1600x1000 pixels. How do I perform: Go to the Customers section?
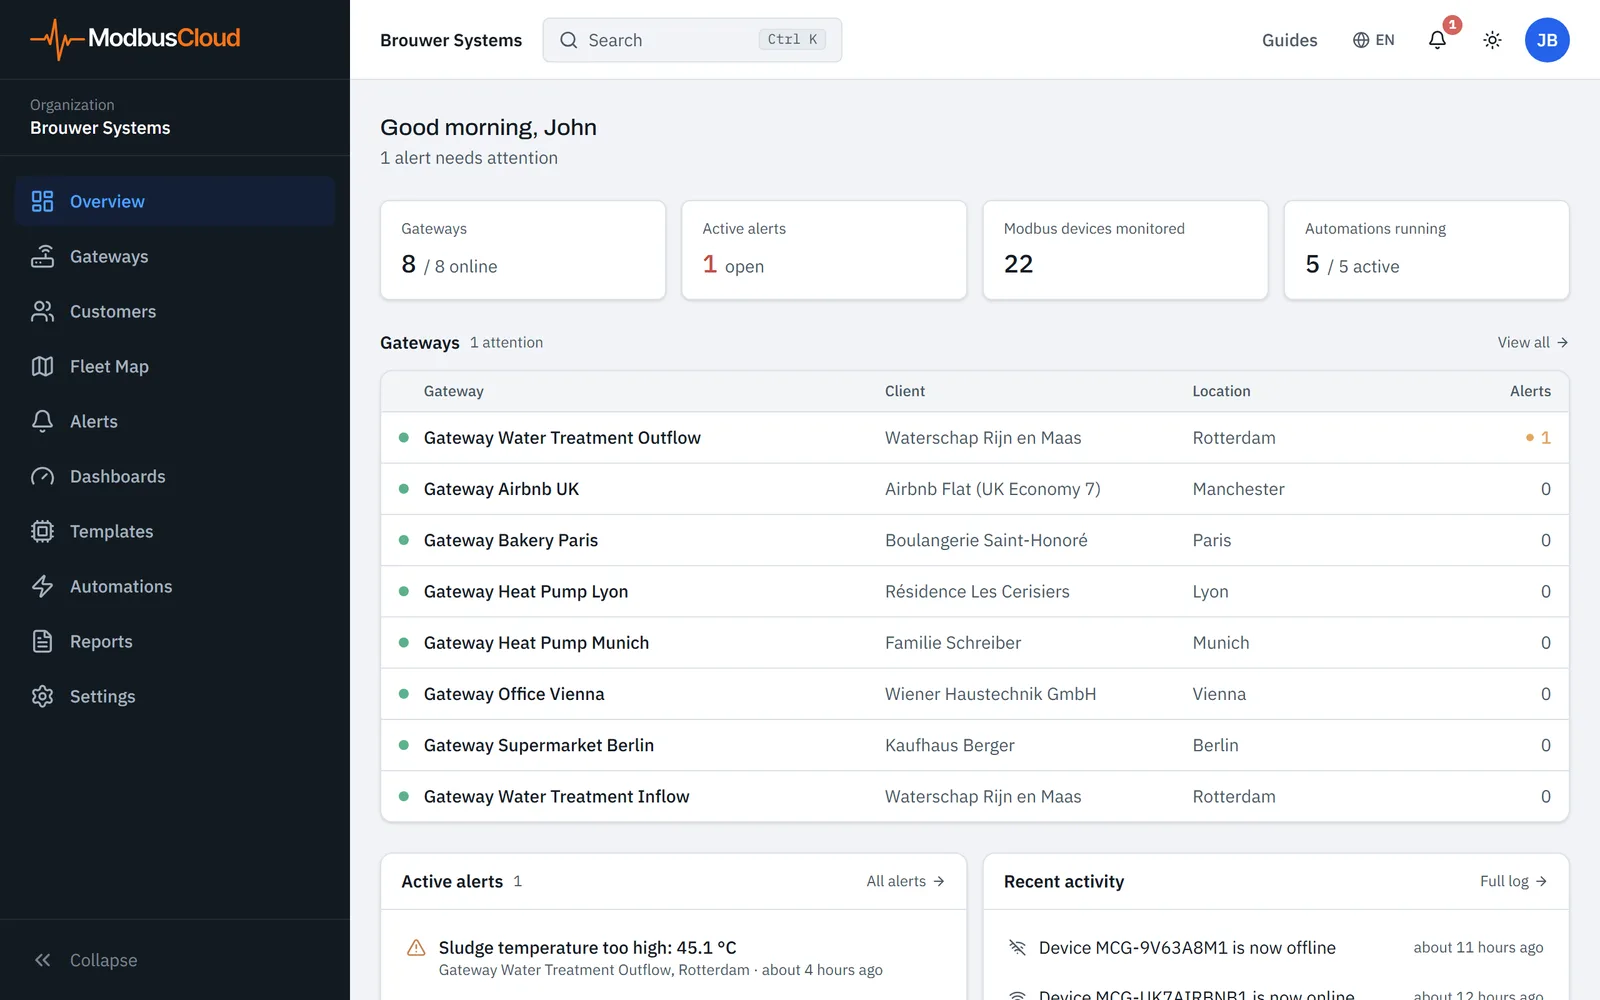[x=175, y=311]
